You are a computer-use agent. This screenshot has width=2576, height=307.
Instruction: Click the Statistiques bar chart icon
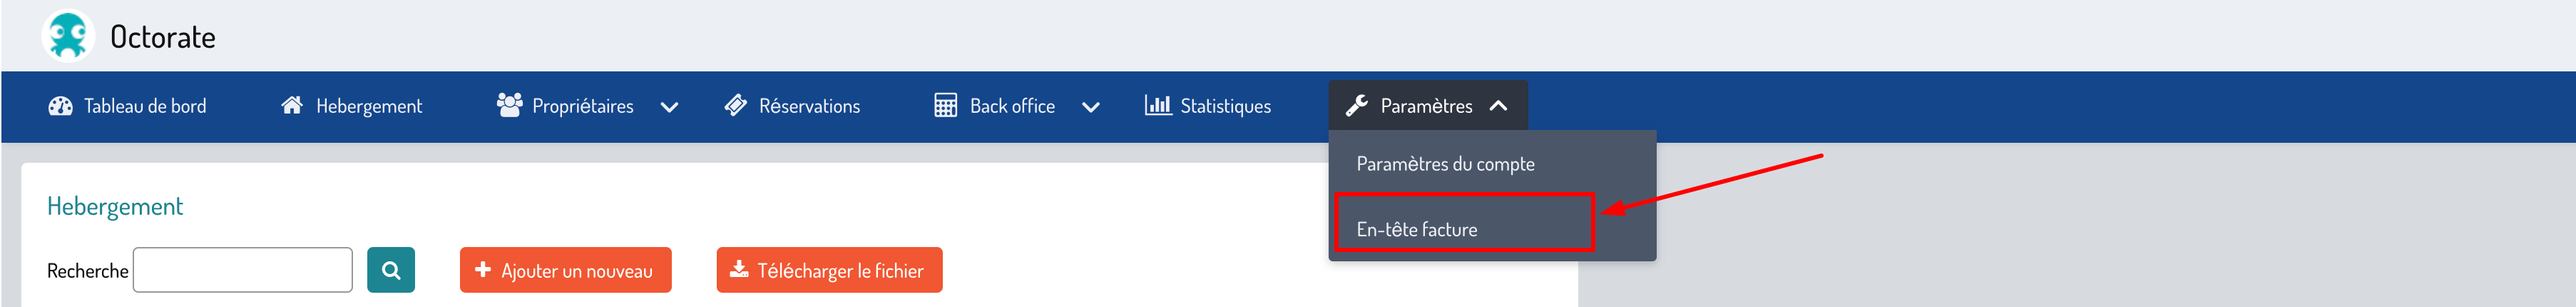pyautogui.click(x=1157, y=105)
